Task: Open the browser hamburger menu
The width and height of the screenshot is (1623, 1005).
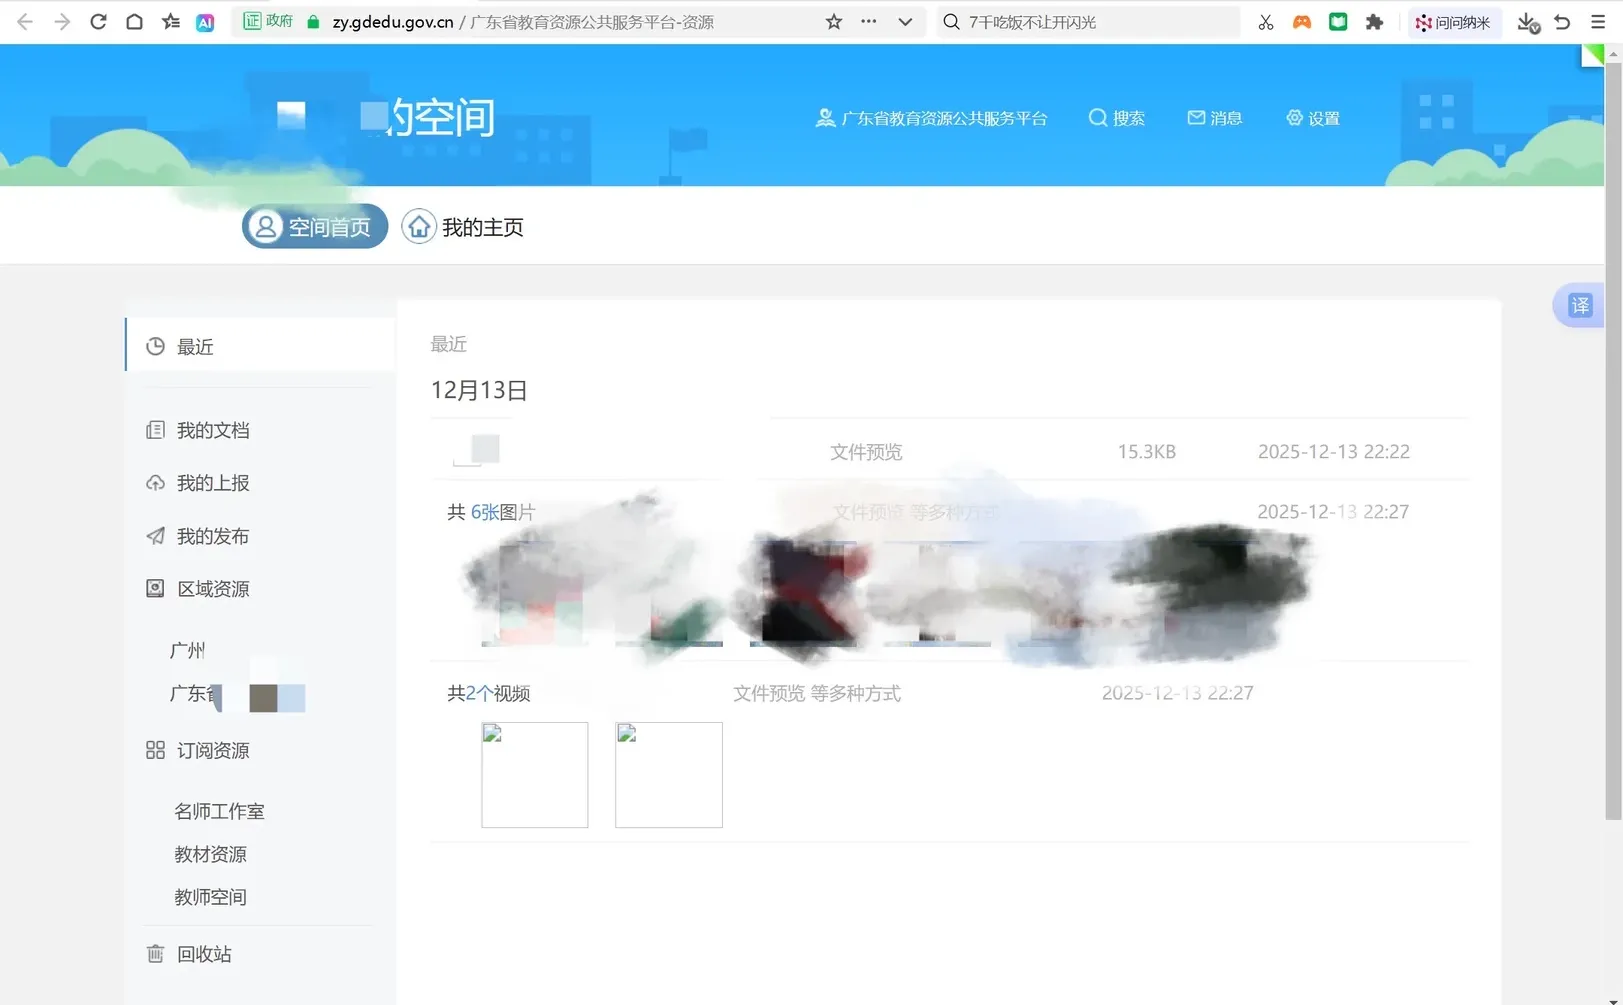Action: 1597,21
